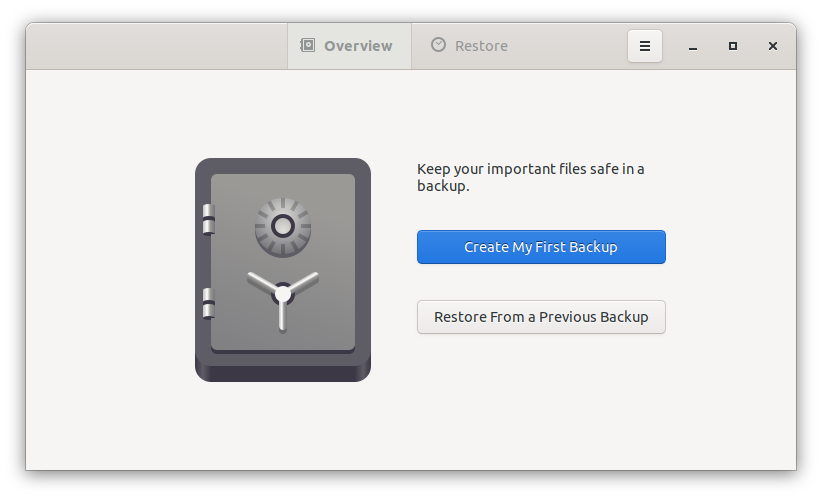The height and width of the screenshot is (499, 822).
Task: Open the hamburger main menu
Action: point(645,46)
